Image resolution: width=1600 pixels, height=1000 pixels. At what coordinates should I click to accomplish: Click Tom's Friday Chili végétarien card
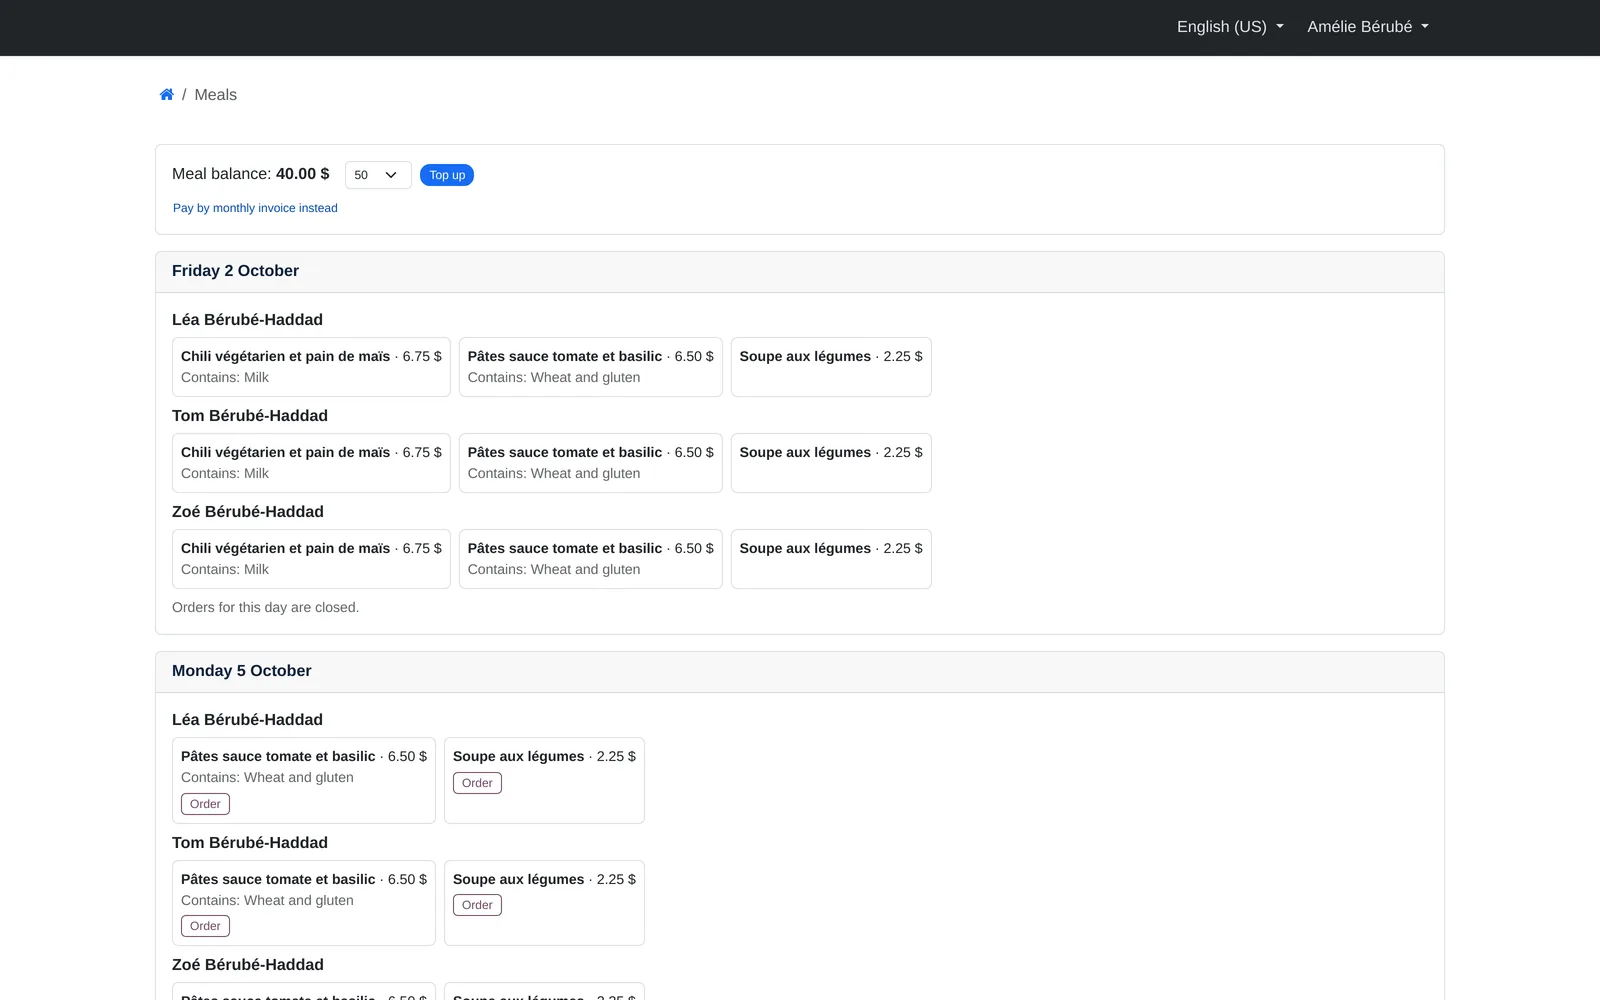(x=311, y=463)
